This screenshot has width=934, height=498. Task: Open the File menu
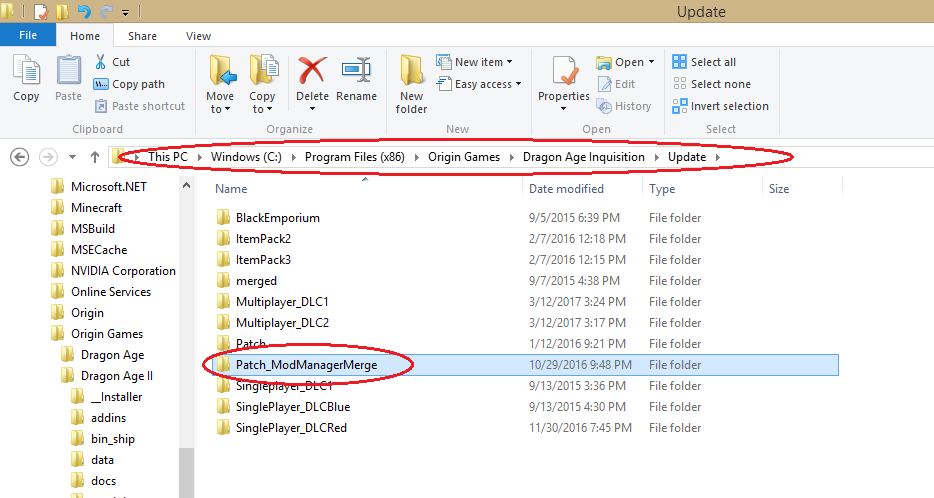28,35
